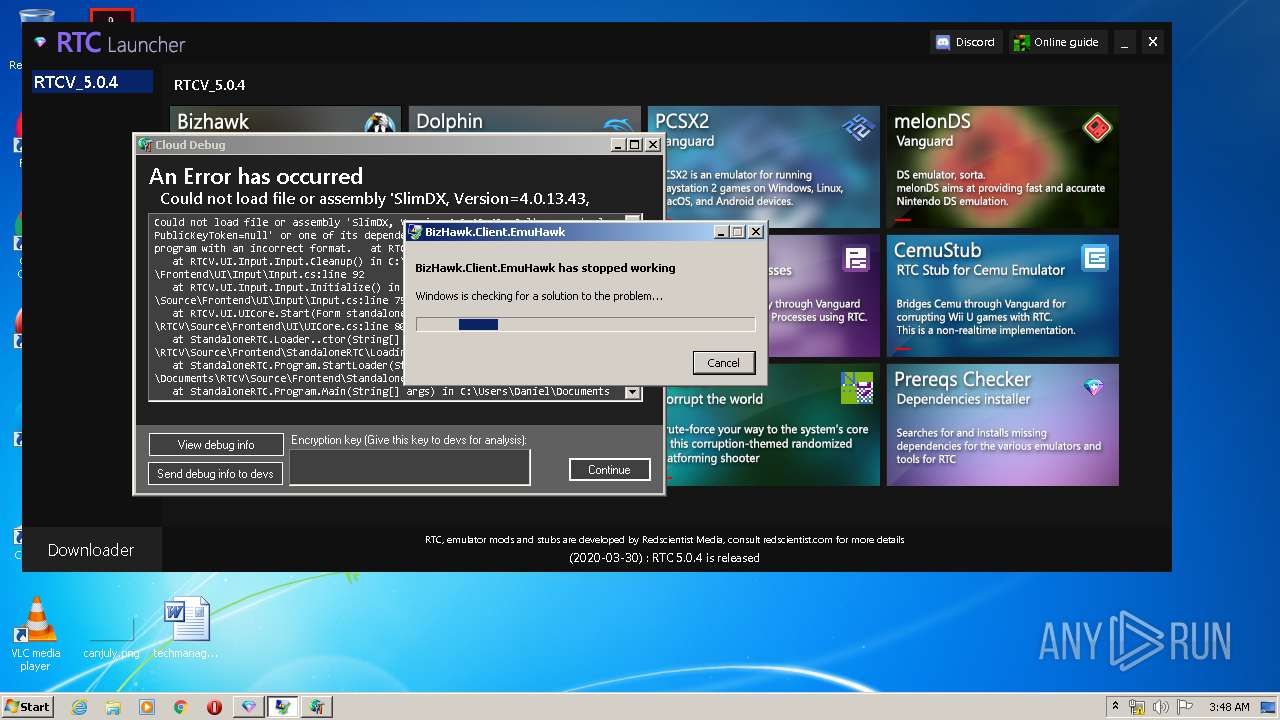Close the Cloud Debug window
The height and width of the screenshot is (720, 1280).
click(652, 144)
